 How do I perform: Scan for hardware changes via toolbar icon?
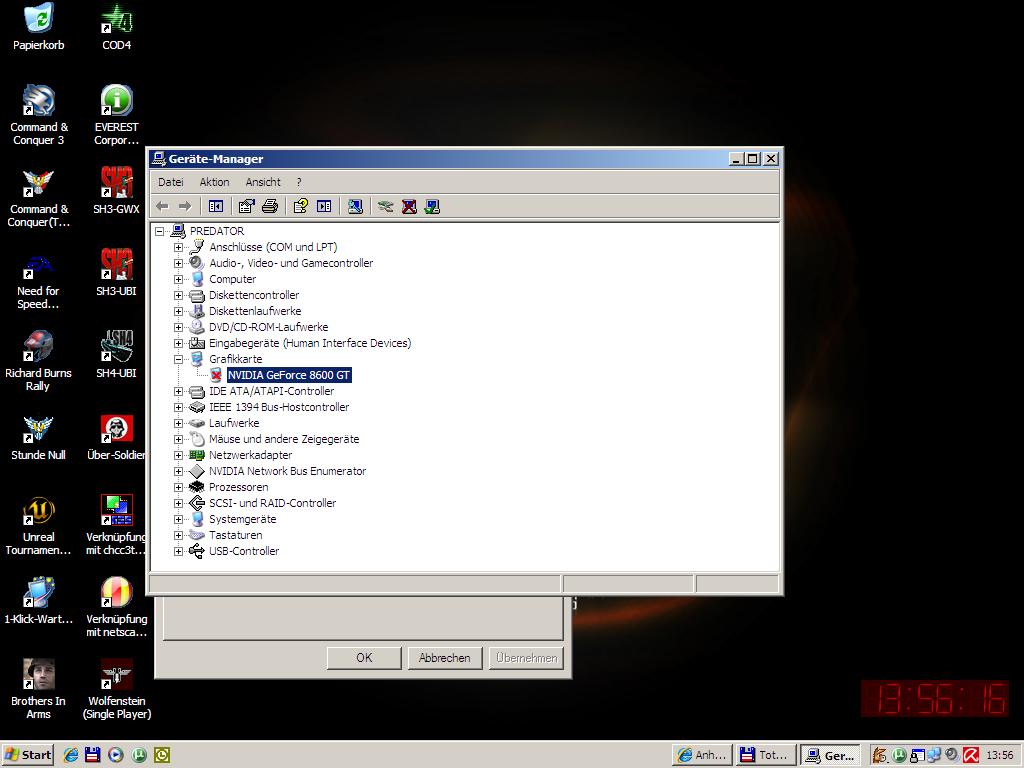pyautogui.click(x=355, y=206)
